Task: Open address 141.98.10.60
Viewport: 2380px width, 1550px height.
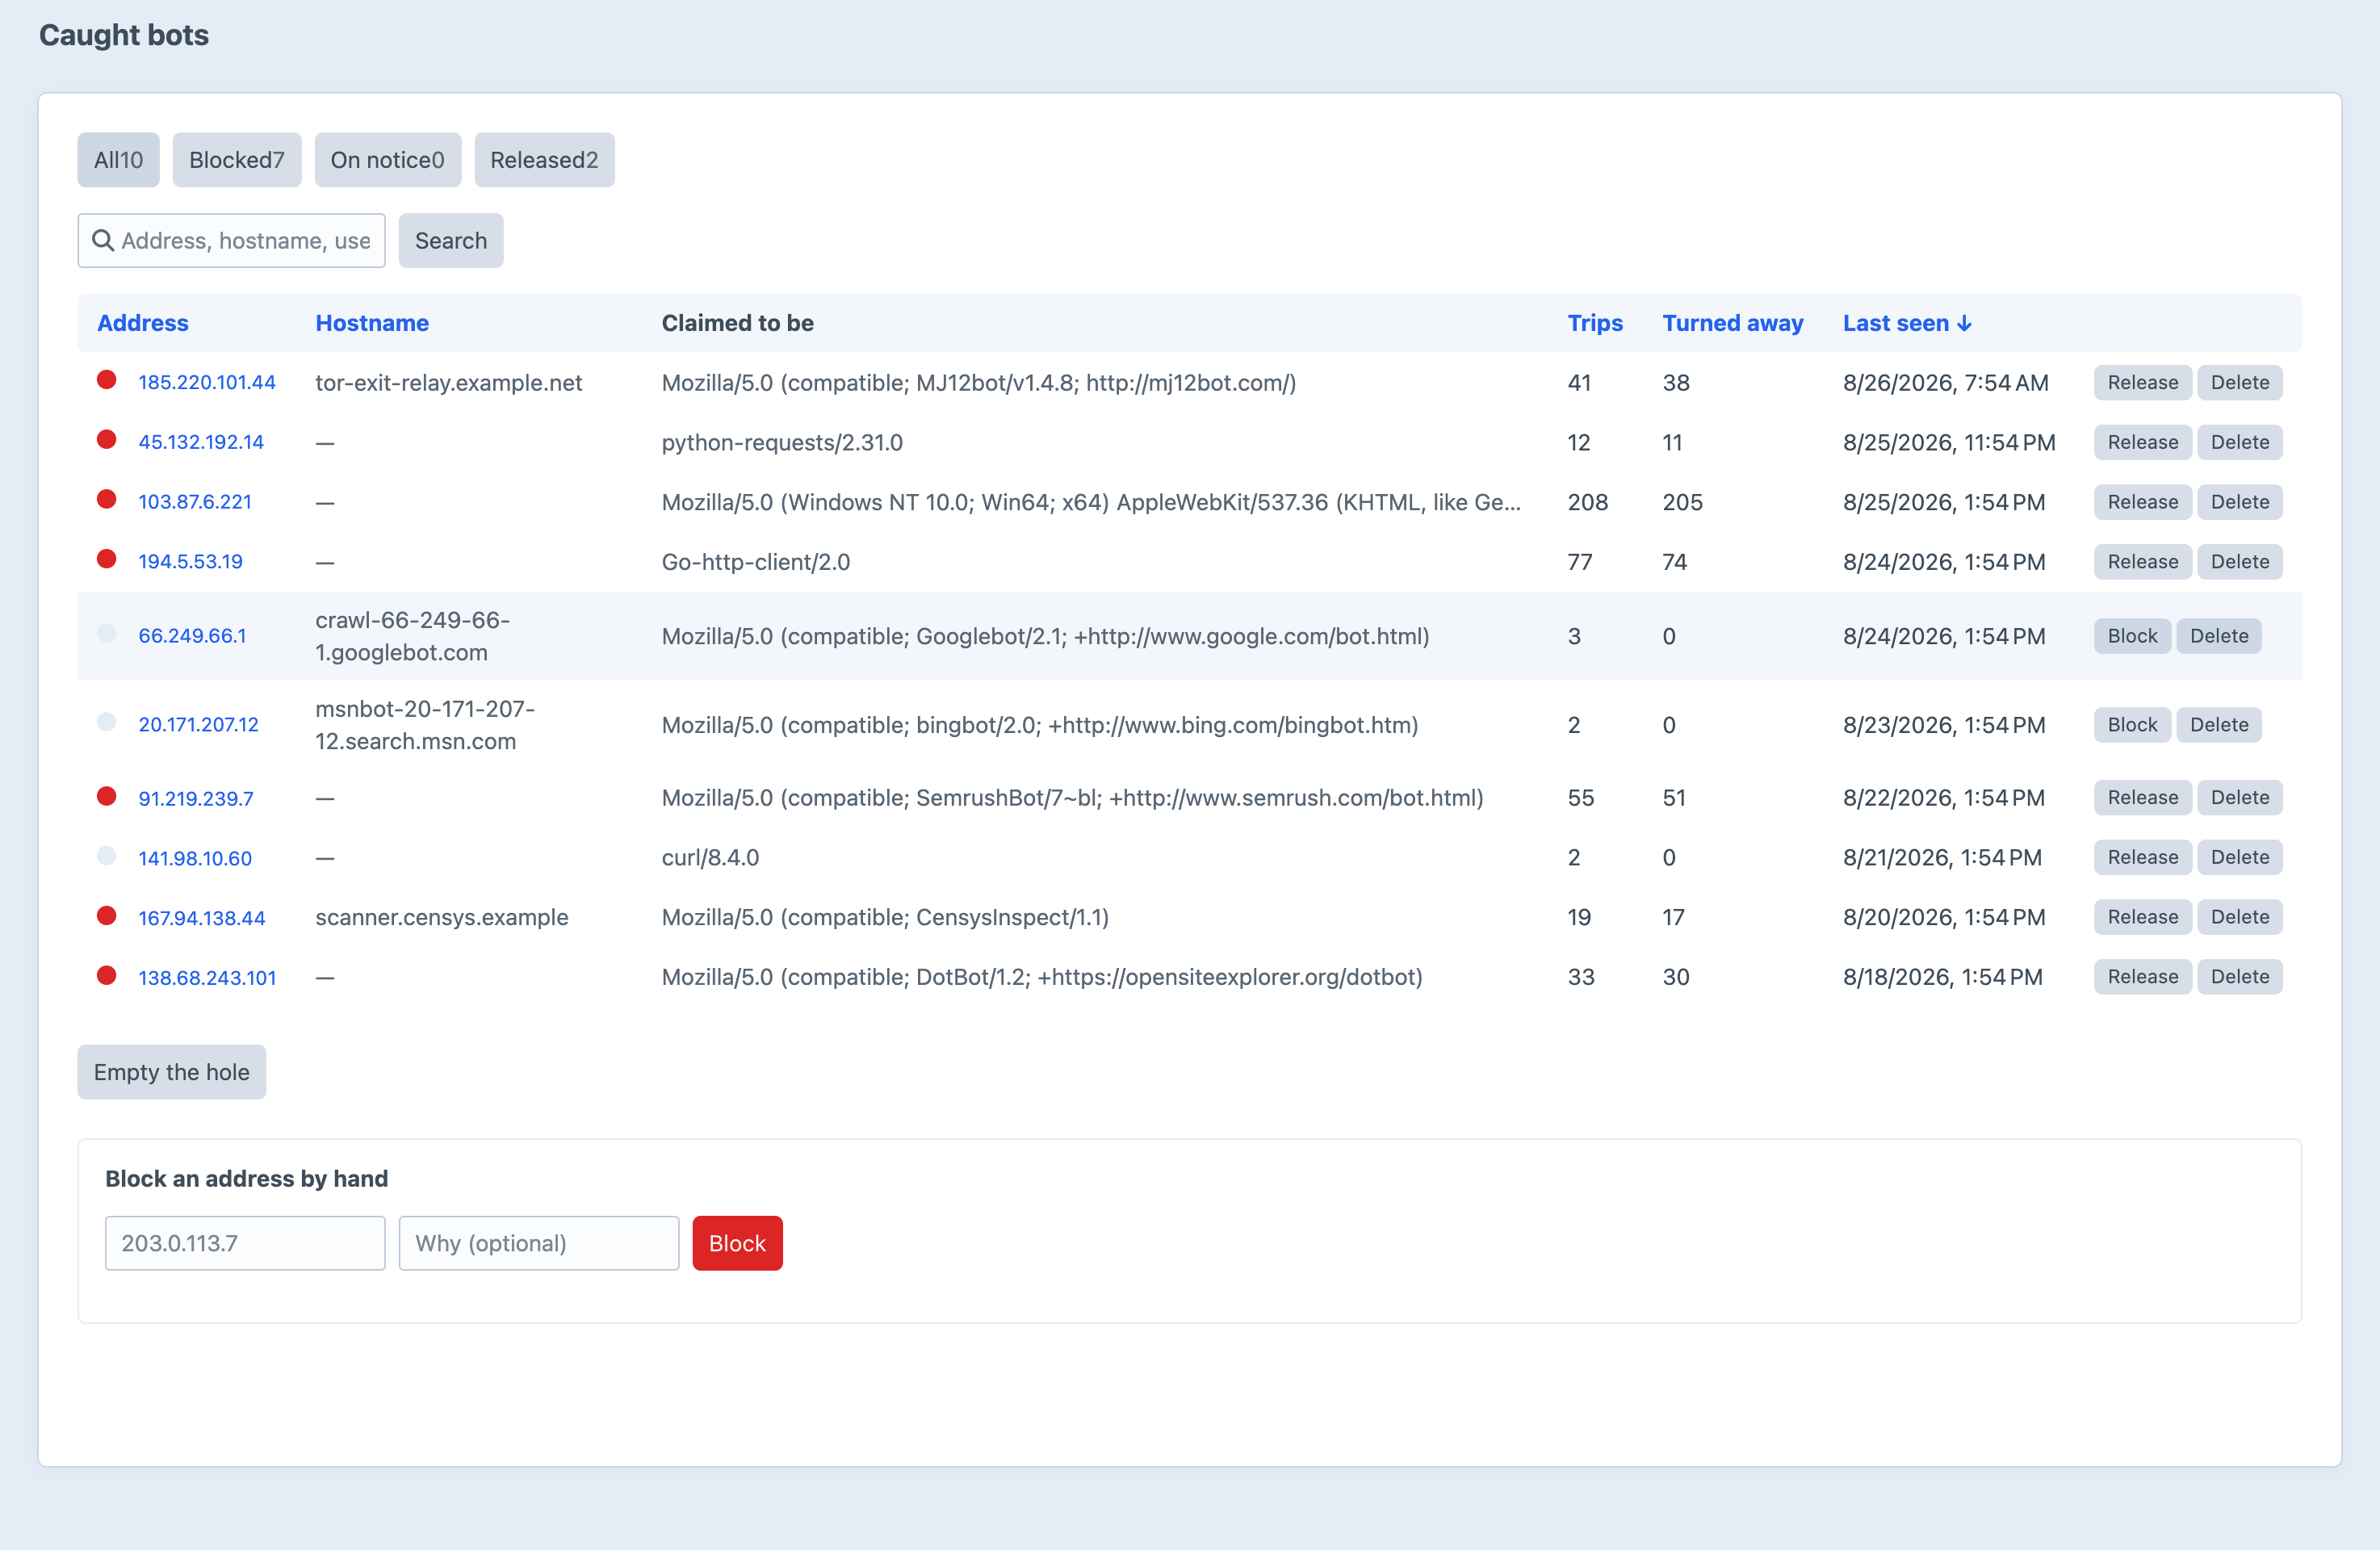Action: [195, 858]
